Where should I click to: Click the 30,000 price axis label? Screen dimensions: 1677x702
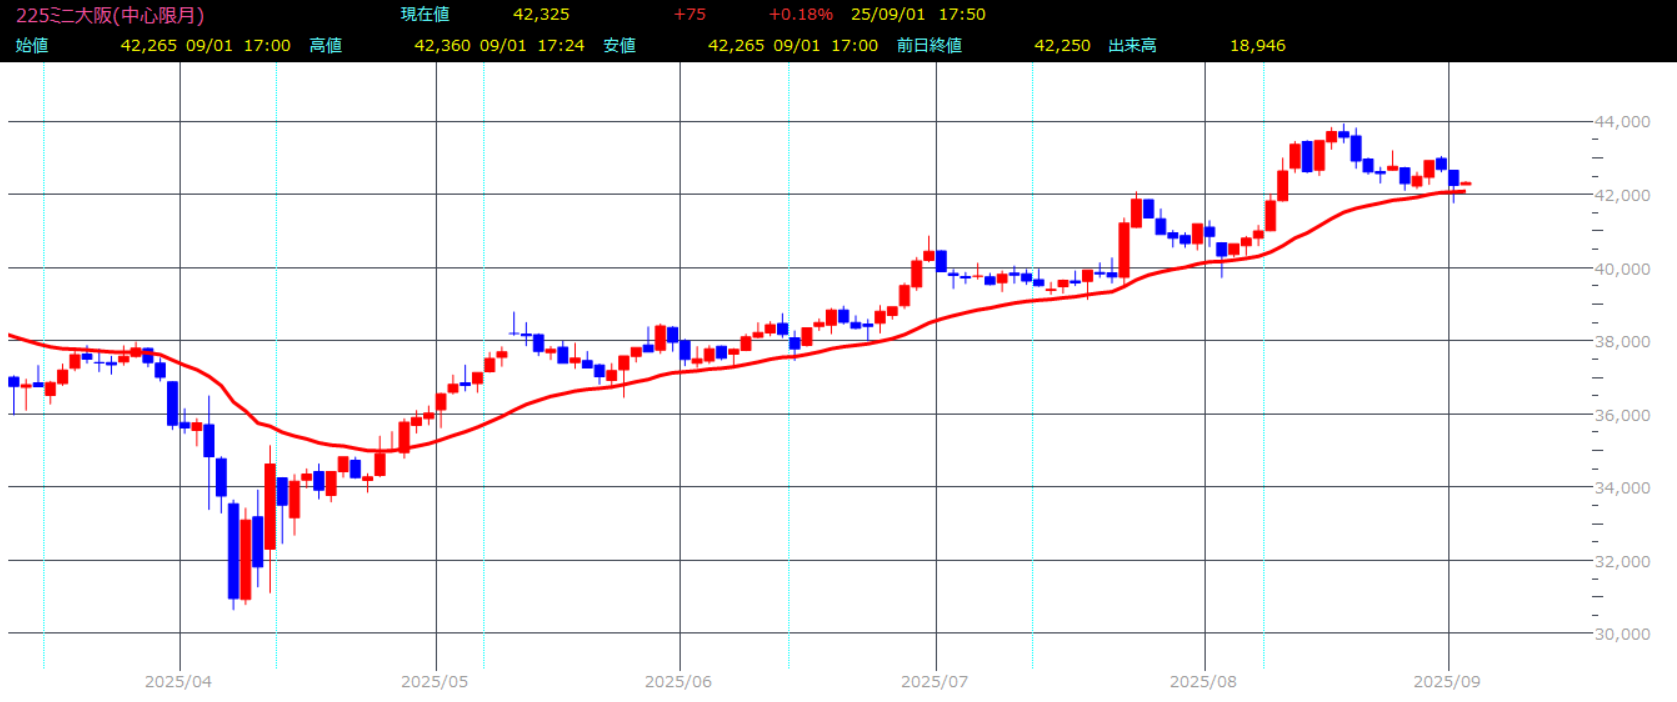pyautogui.click(x=1622, y=634)
